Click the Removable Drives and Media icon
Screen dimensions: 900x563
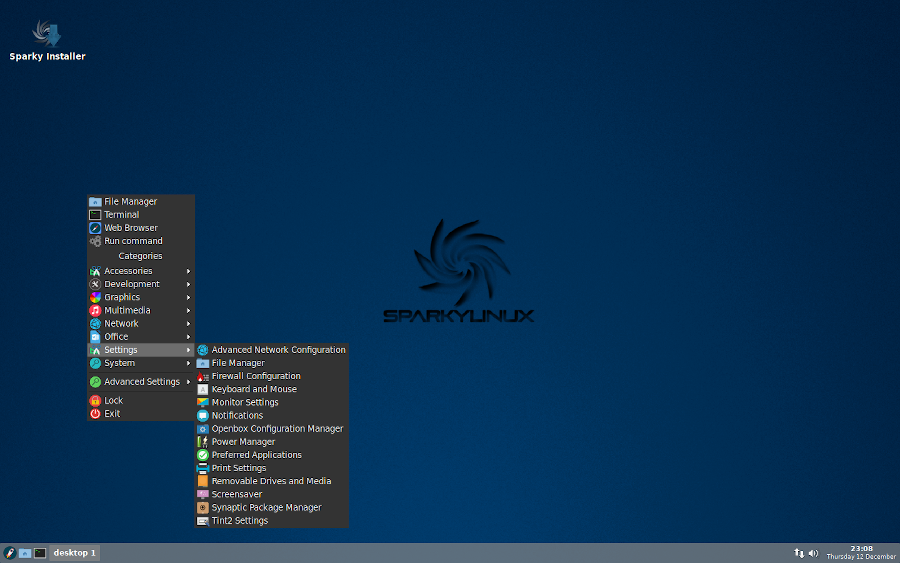(x=203, y=482)
